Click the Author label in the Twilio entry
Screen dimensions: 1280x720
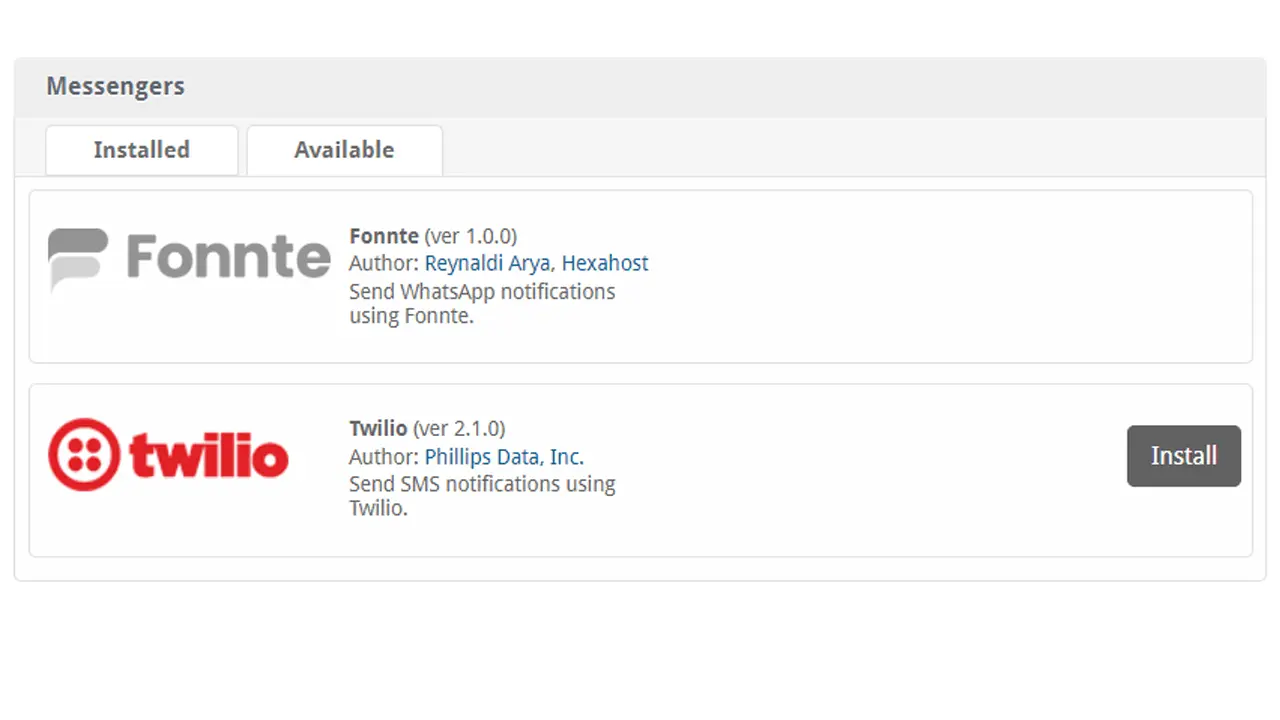[384, 457]
